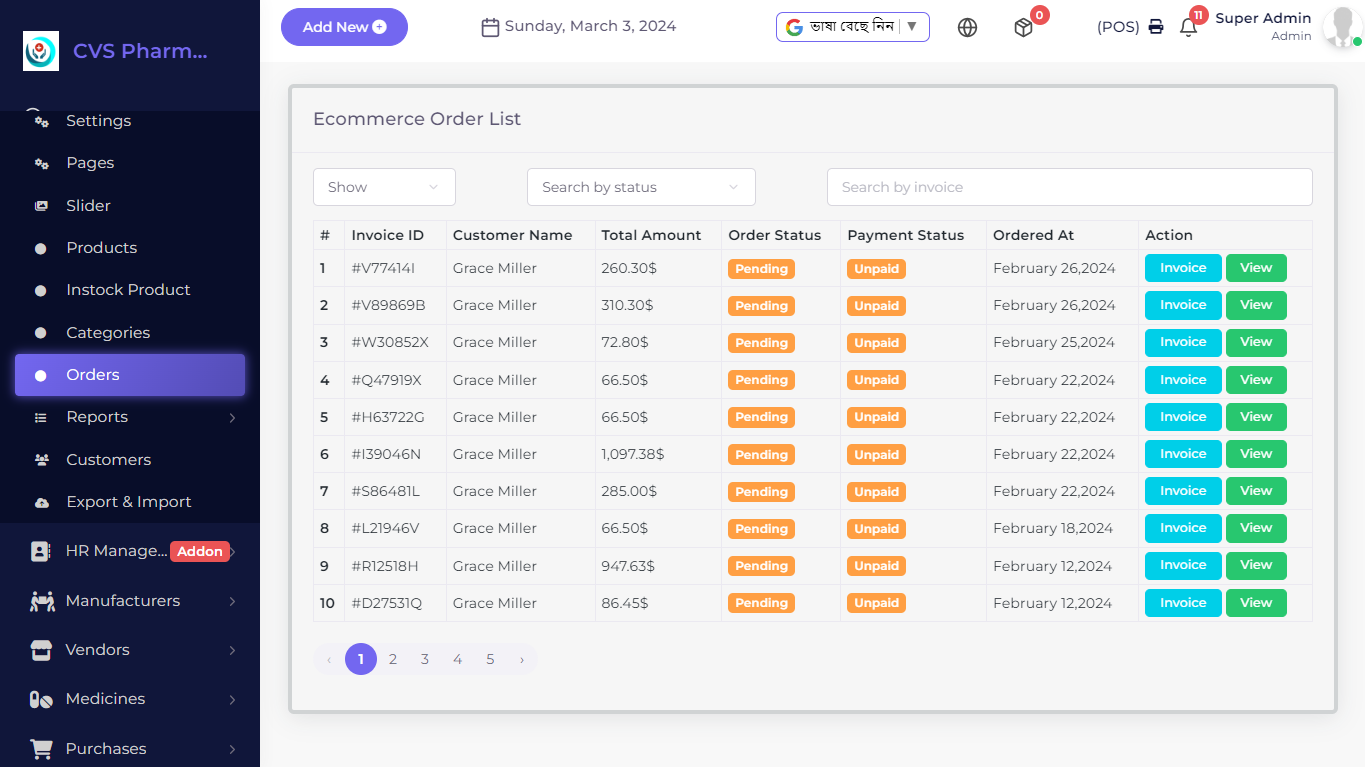The image size is (1365, 767).
Task: Go to page 3 of the order list
Action: tap(425, 659)
